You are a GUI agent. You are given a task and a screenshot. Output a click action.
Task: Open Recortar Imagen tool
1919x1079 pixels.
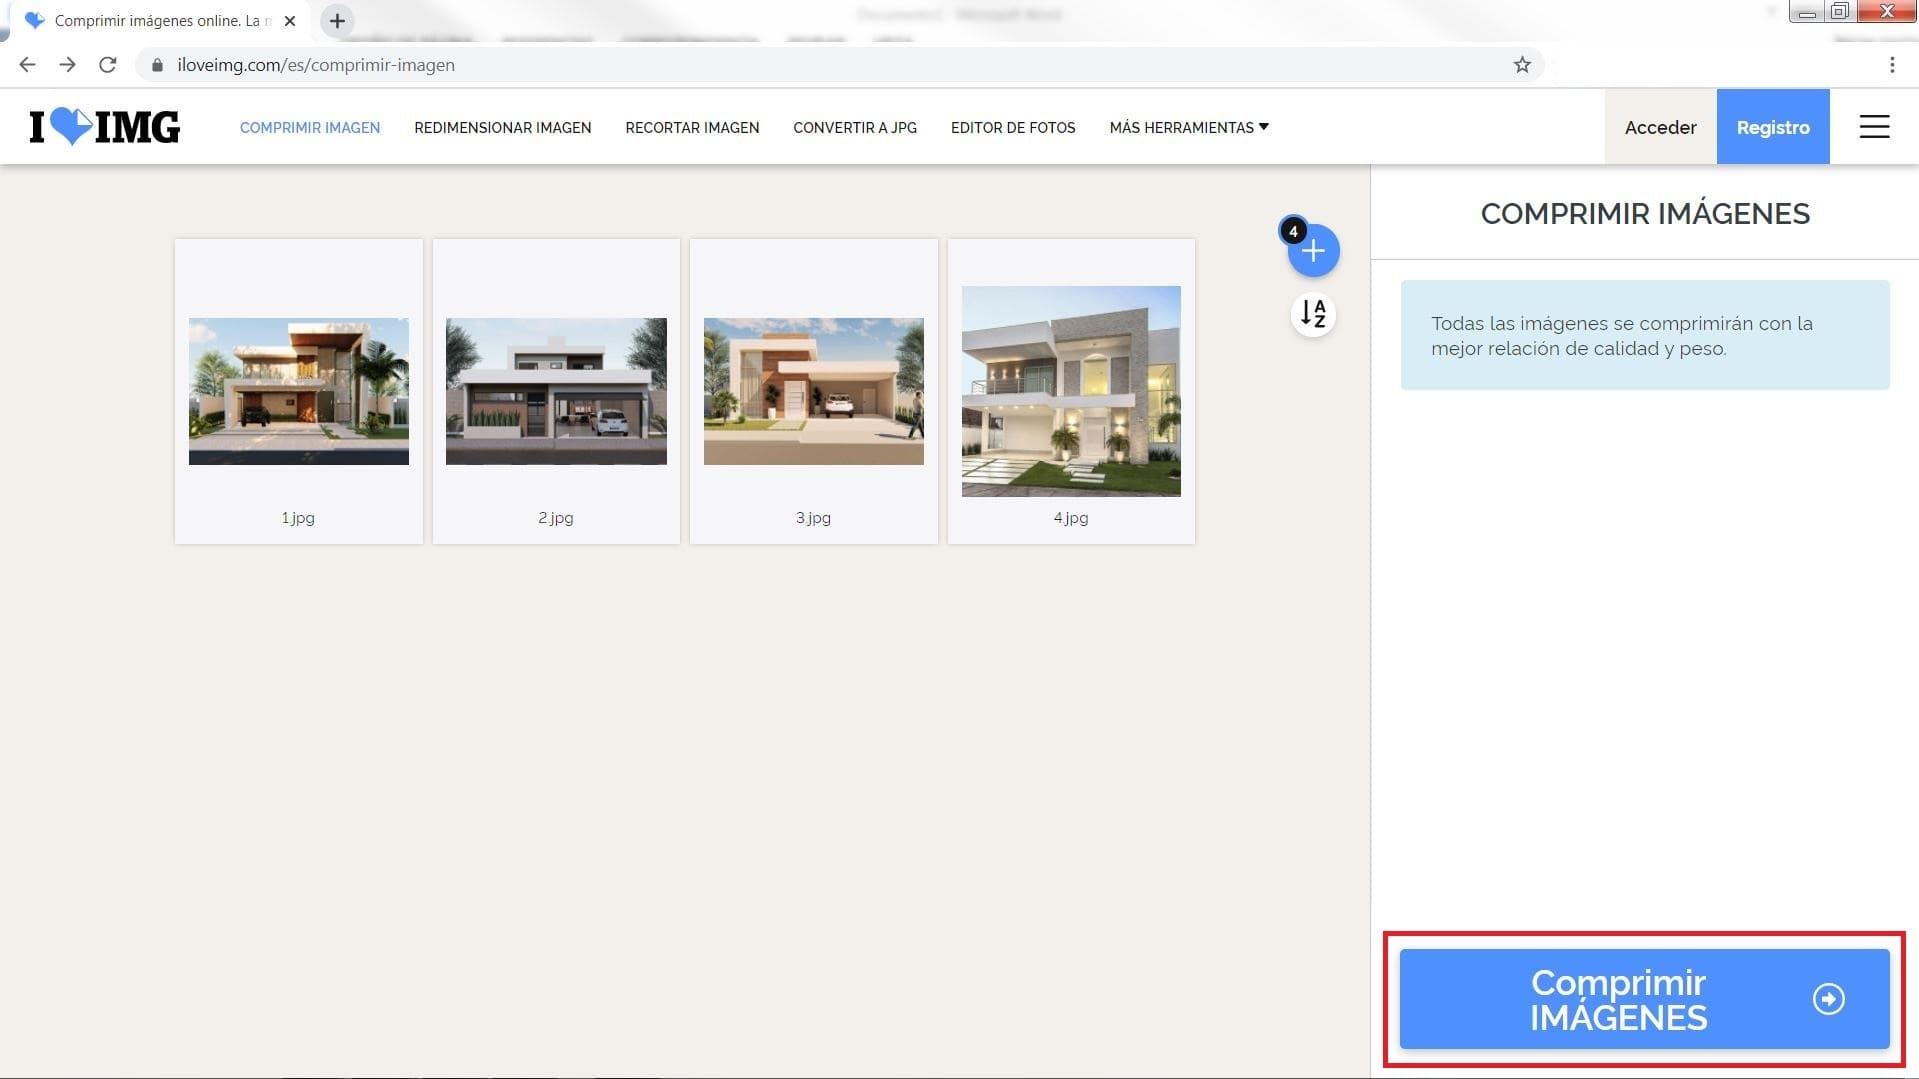pyautogui.click(x=692, y=127)
